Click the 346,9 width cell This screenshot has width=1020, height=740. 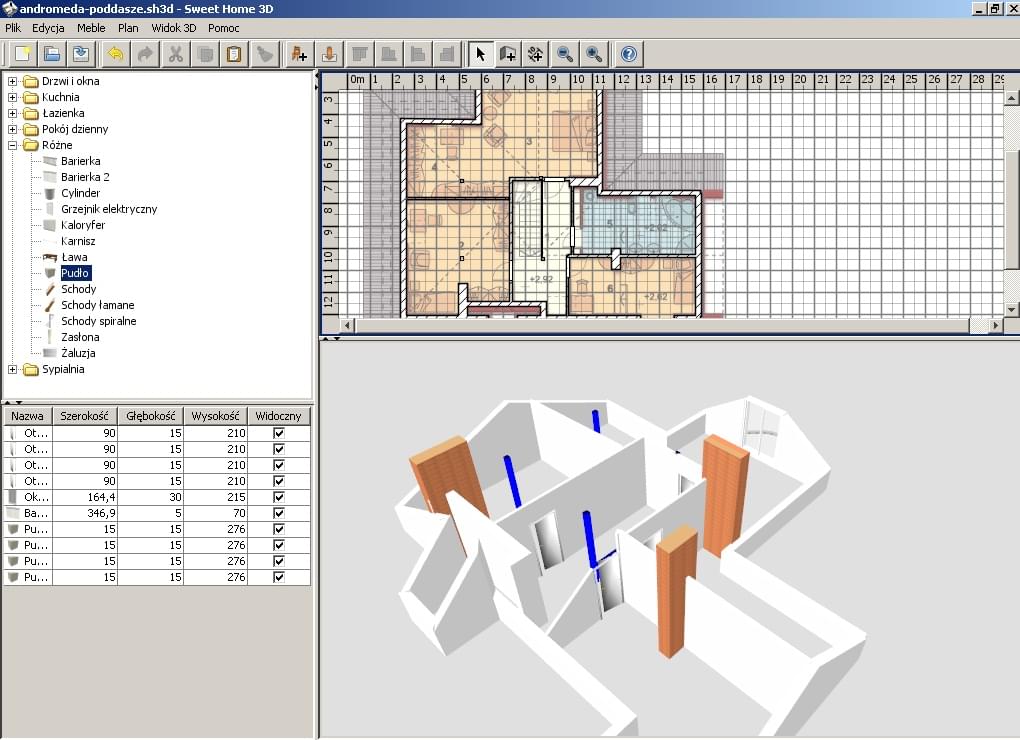pos(85,513)
